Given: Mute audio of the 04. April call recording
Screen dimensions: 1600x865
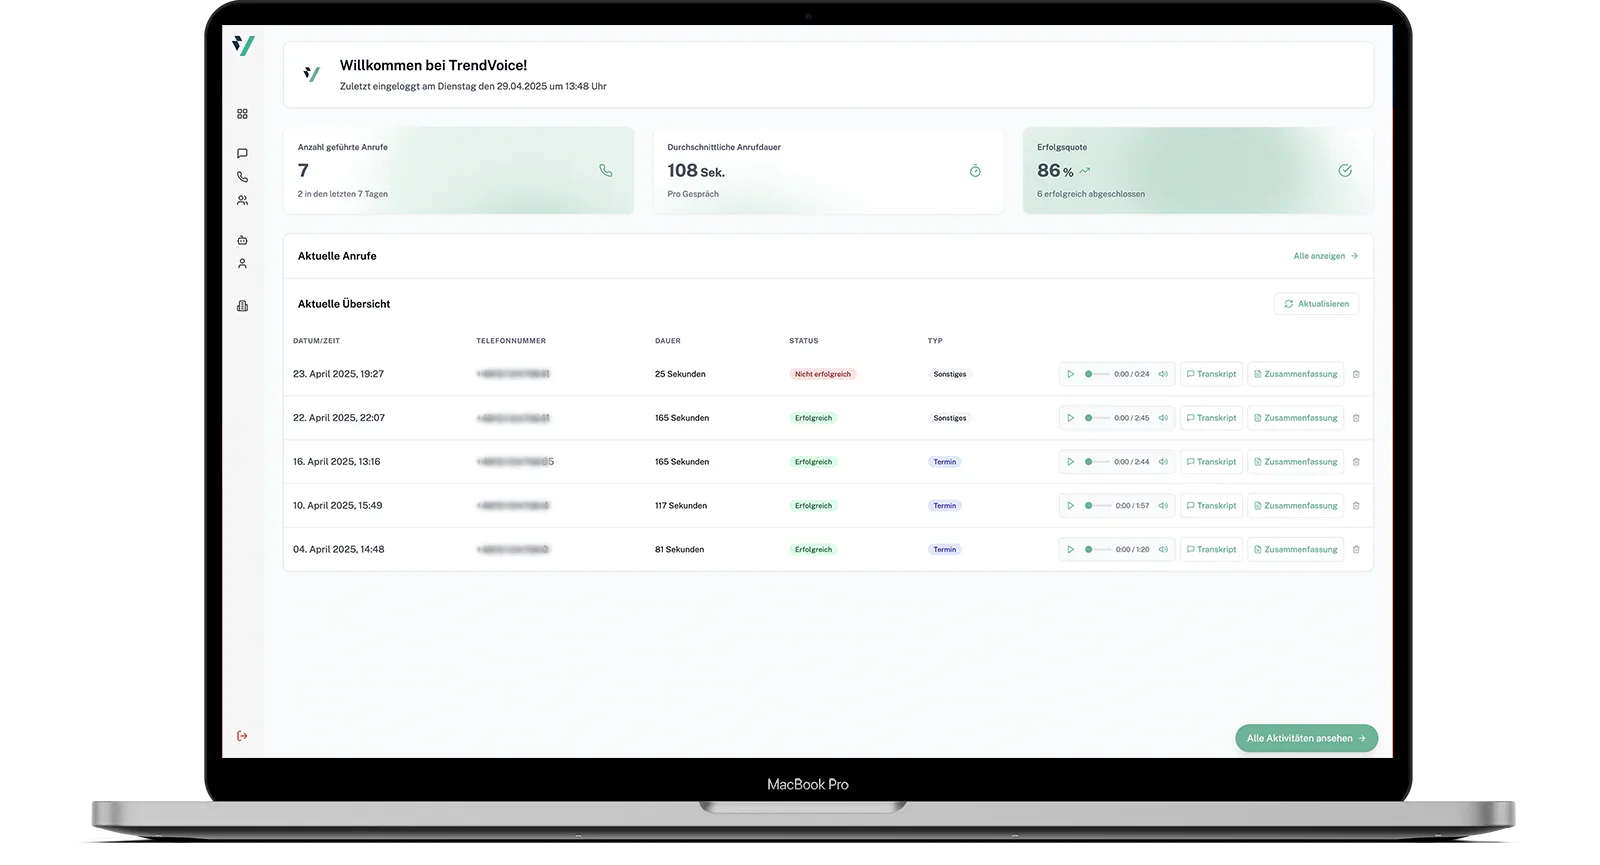Looking at the screenshot, I should coord(1163,549).
